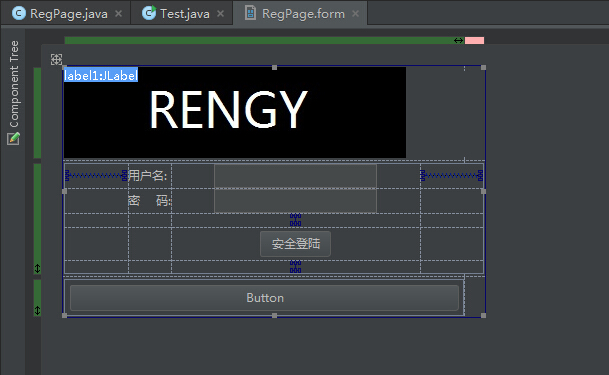Select the left horizontal spacer
Screen dimensions: 609x375
pyautogui.click(x=96, y=176)
